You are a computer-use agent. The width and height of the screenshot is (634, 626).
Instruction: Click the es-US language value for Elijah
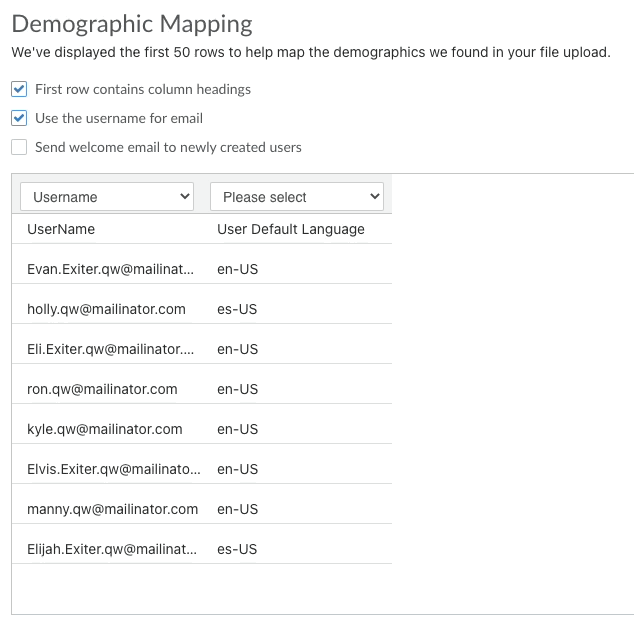pos(237,549)
